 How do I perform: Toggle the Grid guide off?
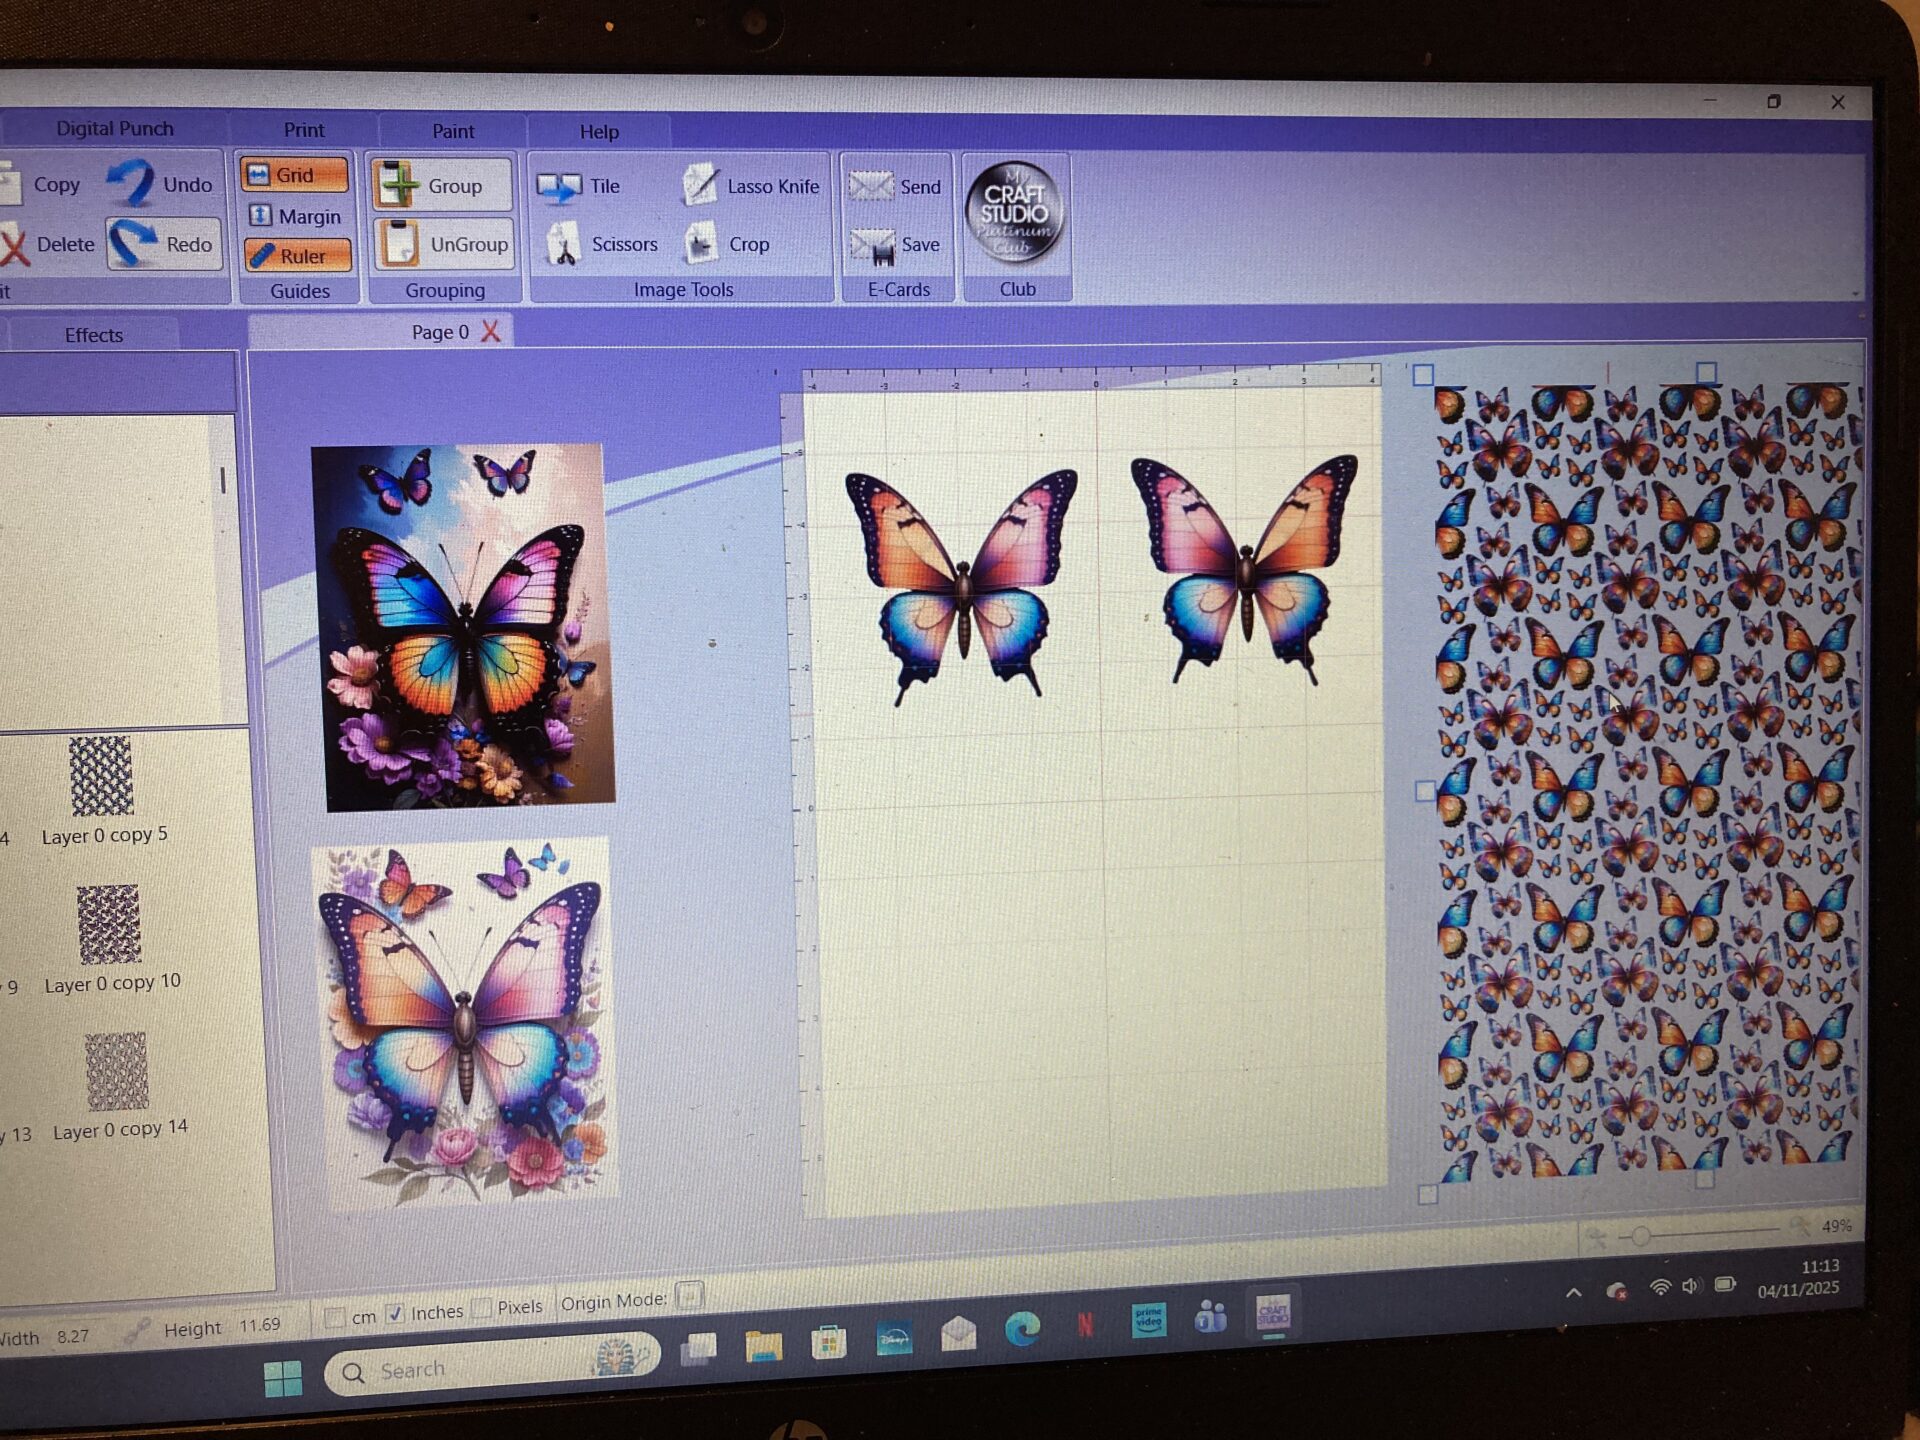[x=294, y=175]
